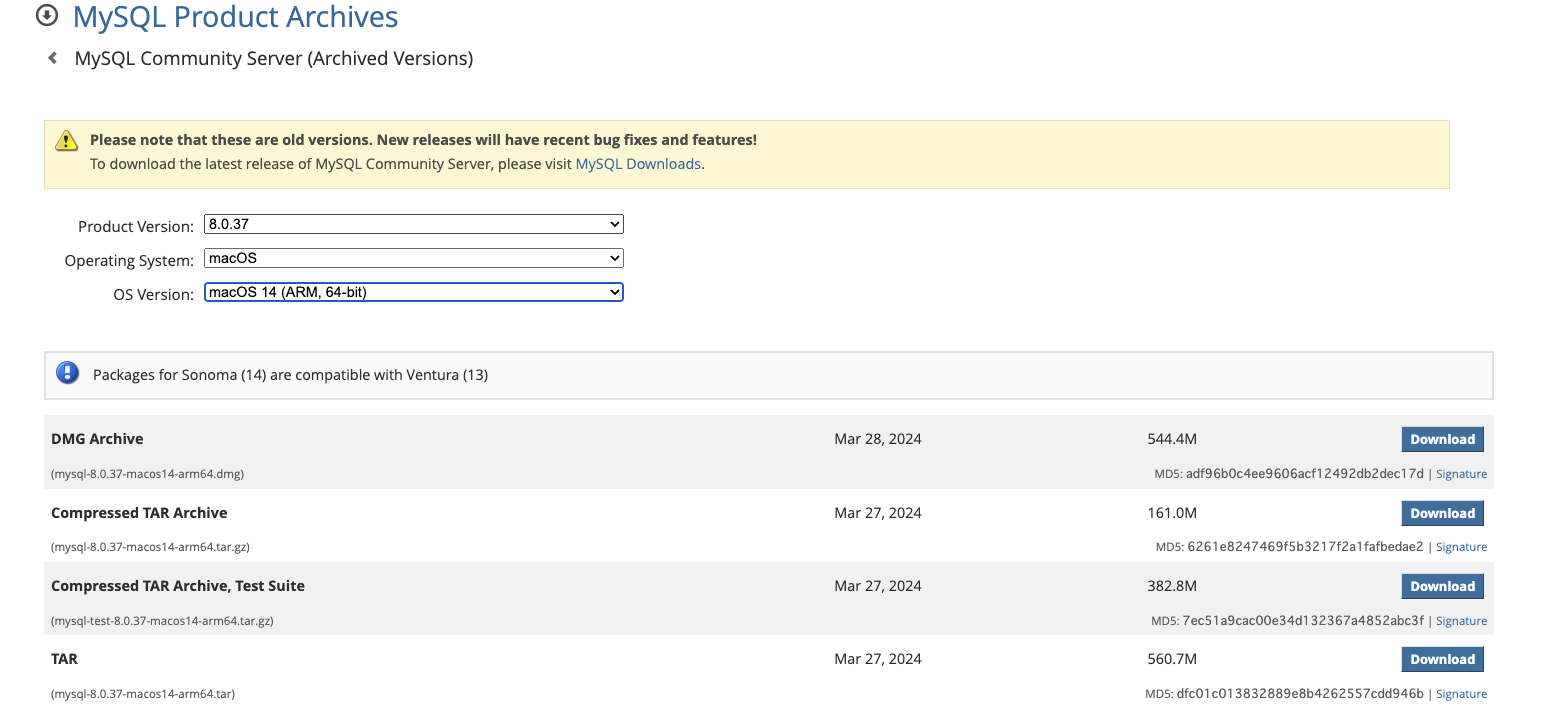The width and height of the screenshot is (1545, 717).
Task: View Signature for the Test Suite archive
Action: point(1461,621)
